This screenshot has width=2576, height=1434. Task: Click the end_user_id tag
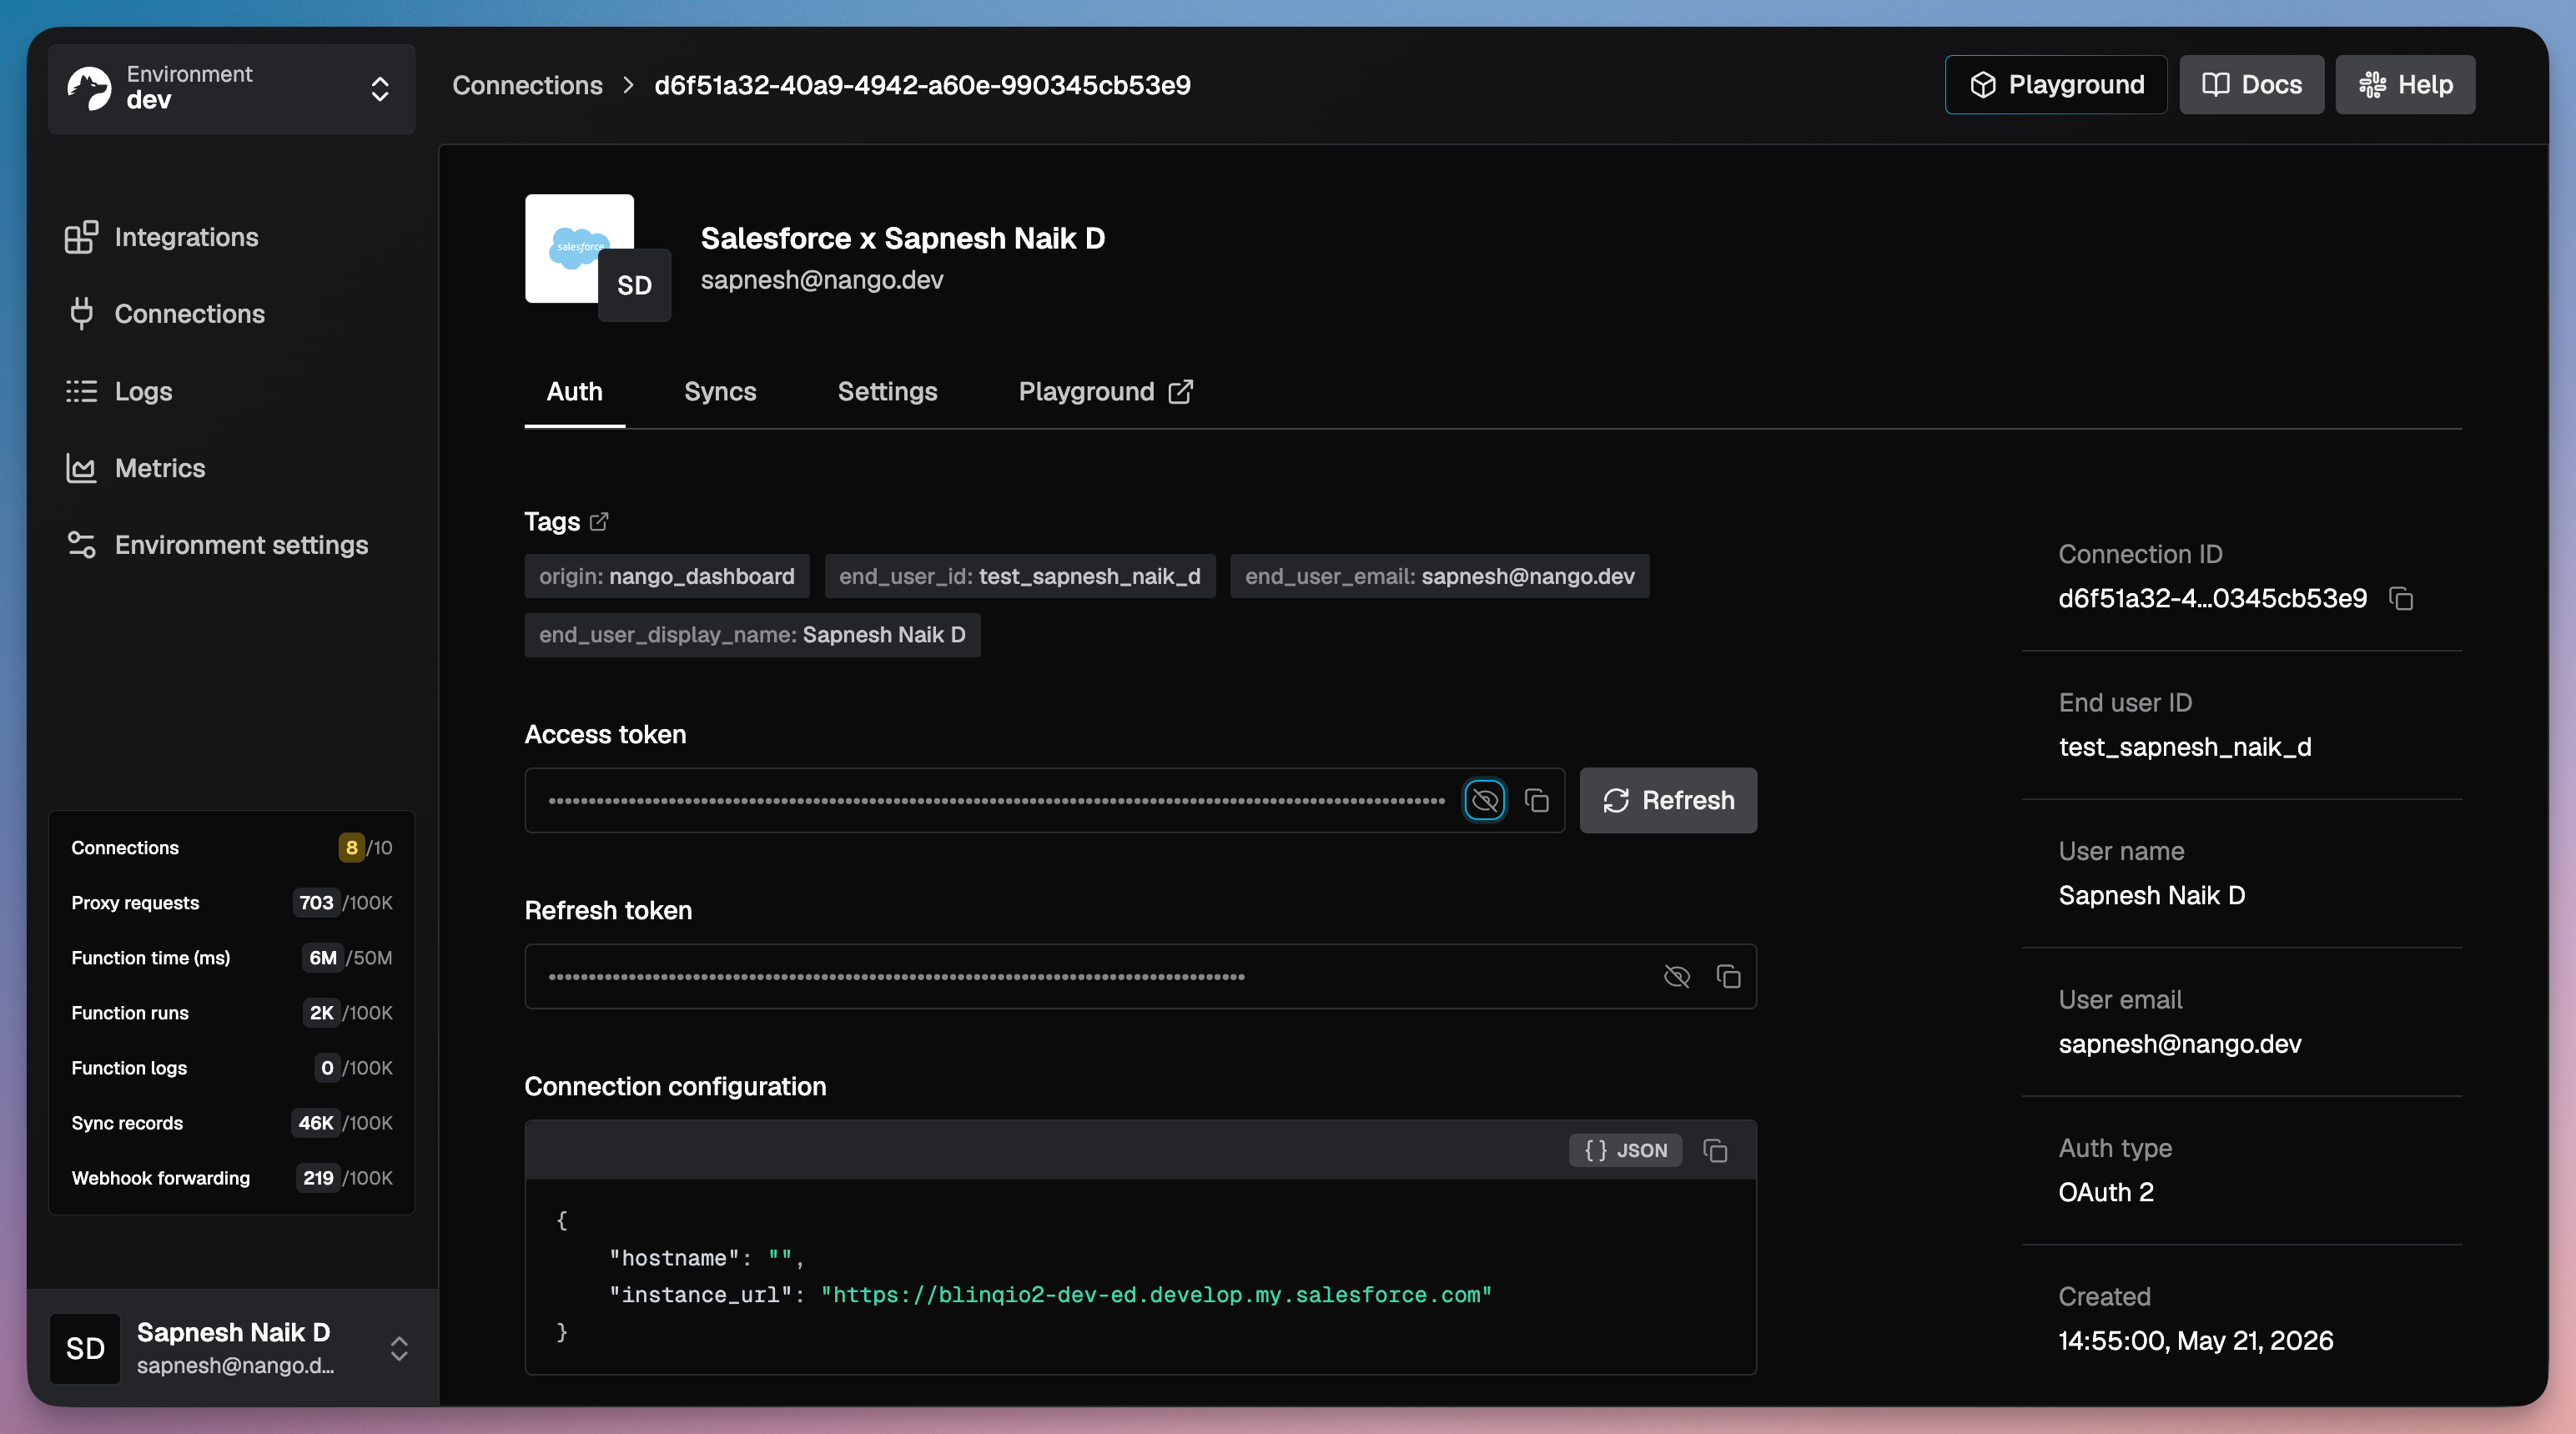point(1020,577)
